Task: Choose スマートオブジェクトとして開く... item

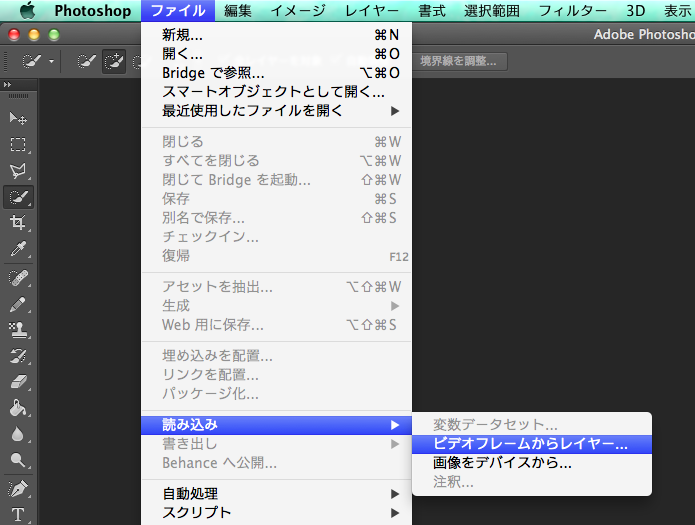Action: pyautogui.click(x=277, y=92)
